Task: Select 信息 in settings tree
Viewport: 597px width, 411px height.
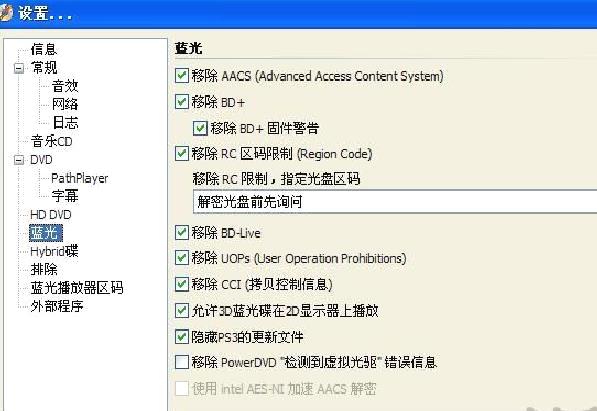Action: click(44, 49)
